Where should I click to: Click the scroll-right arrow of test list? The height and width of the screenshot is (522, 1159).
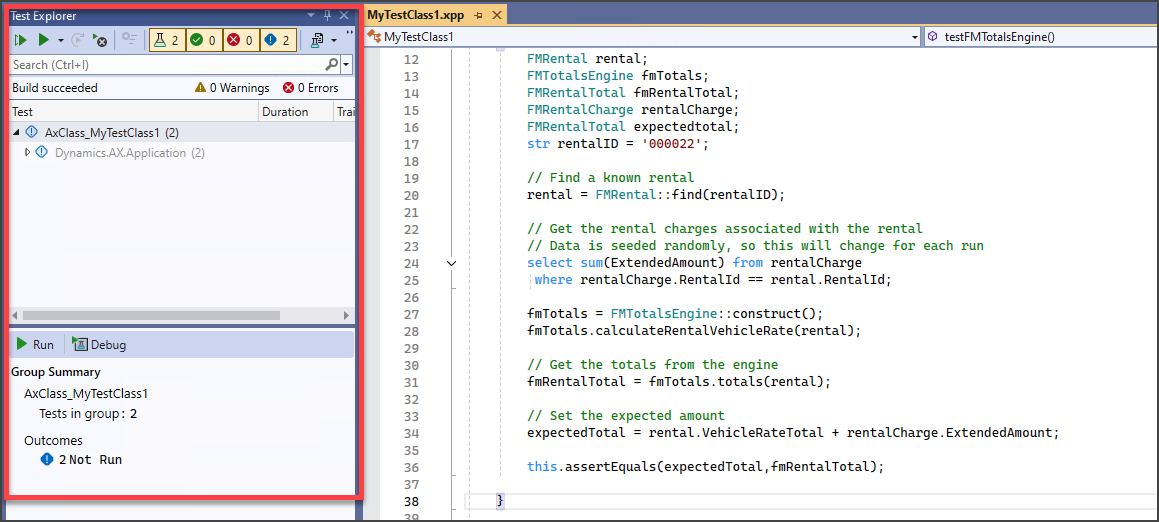click(347, 315)
